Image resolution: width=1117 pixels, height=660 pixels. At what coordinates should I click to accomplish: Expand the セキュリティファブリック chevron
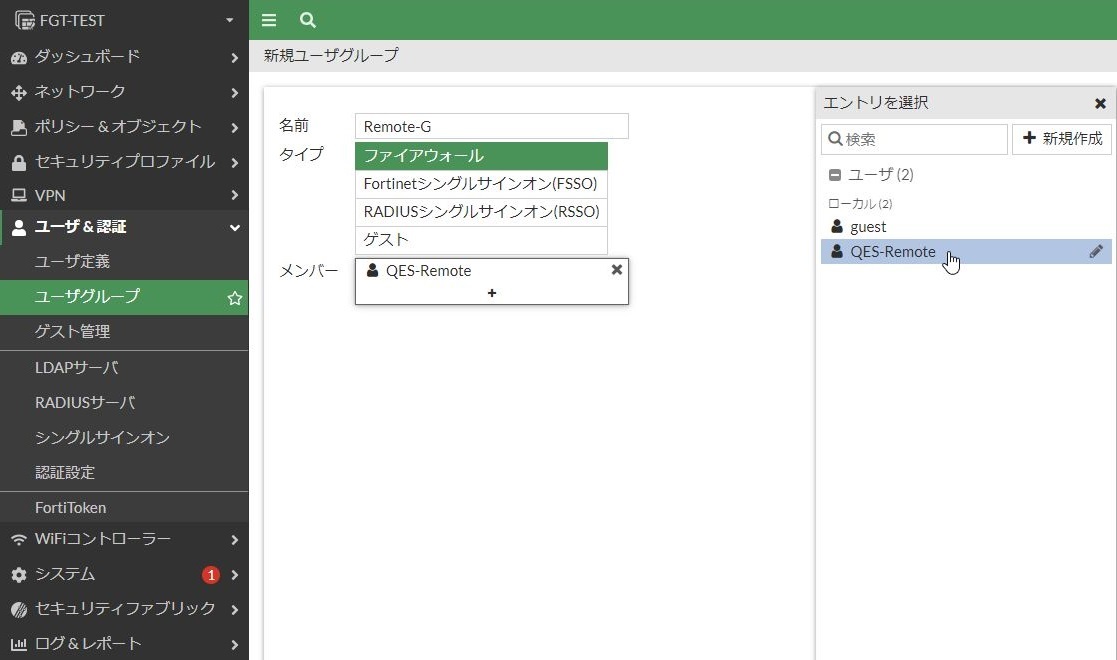click(x=234, y=609)
